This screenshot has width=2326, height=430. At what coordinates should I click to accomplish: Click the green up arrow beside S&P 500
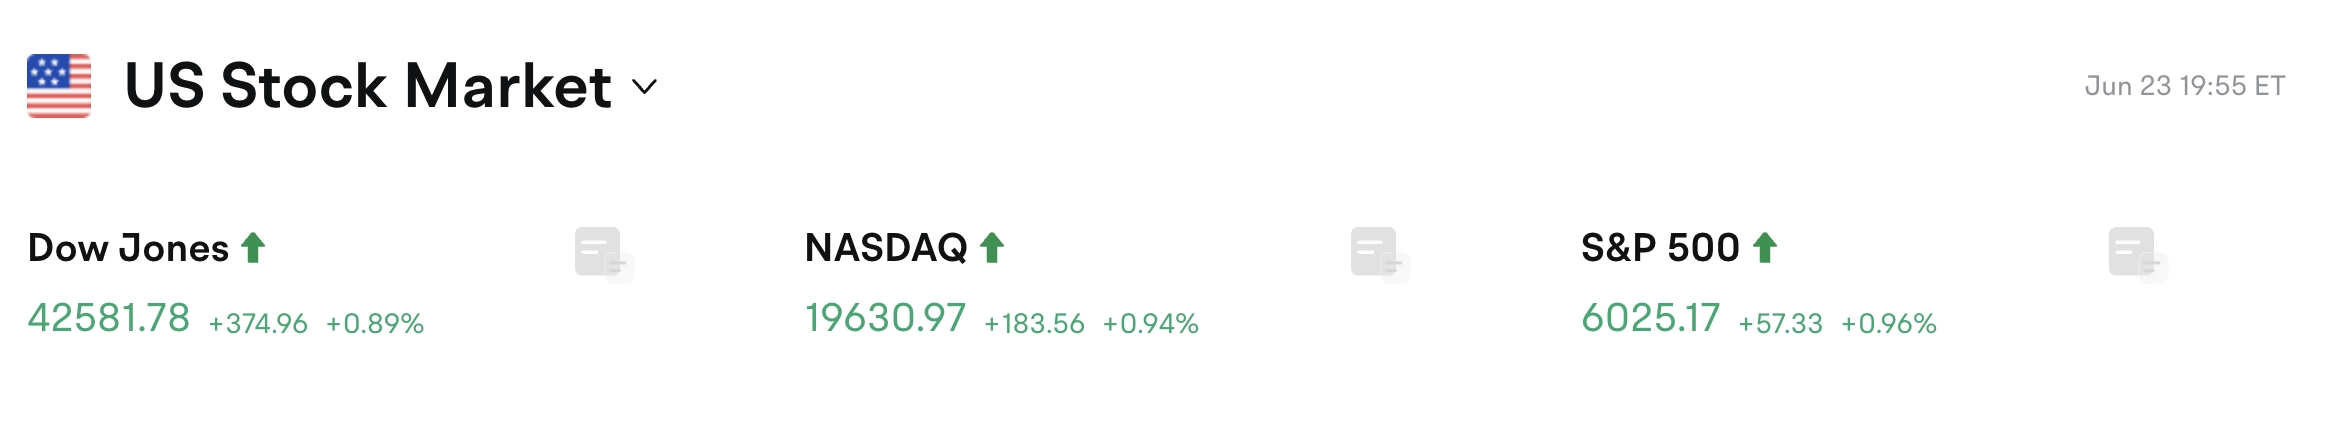[x=1765, y=247]
